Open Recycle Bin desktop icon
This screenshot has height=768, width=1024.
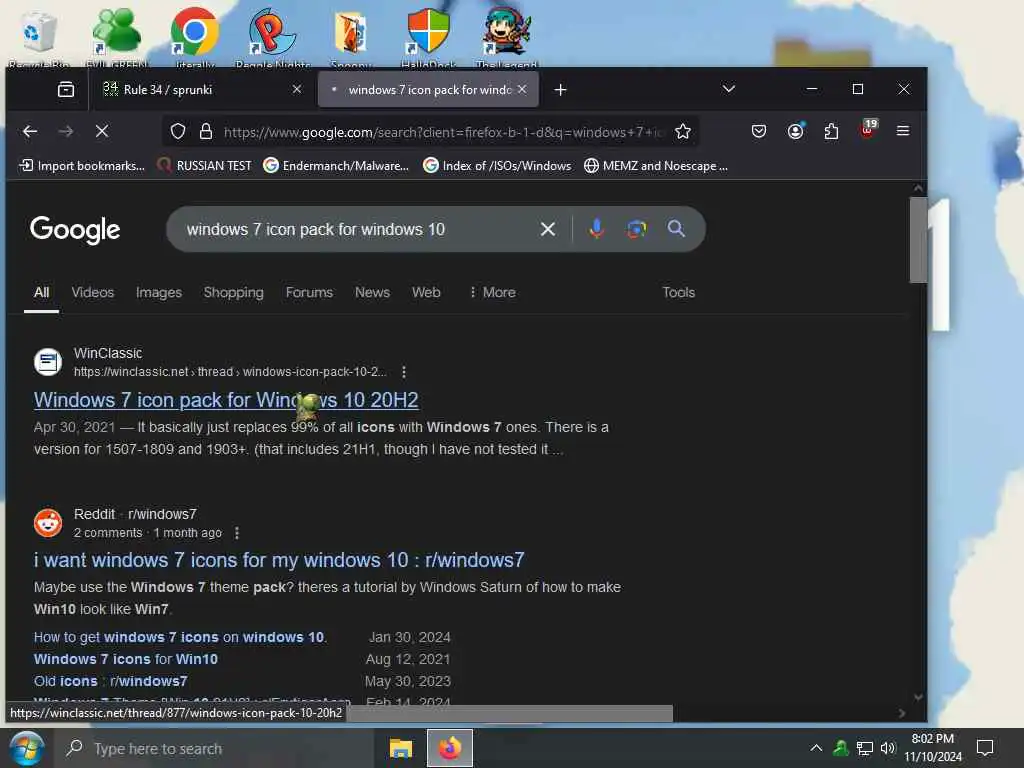pyautogui.click(x=39, y=38)
